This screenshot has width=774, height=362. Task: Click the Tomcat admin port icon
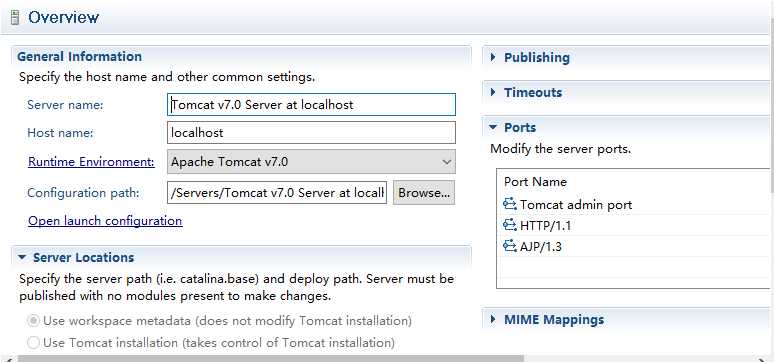[x=509, y=204]
